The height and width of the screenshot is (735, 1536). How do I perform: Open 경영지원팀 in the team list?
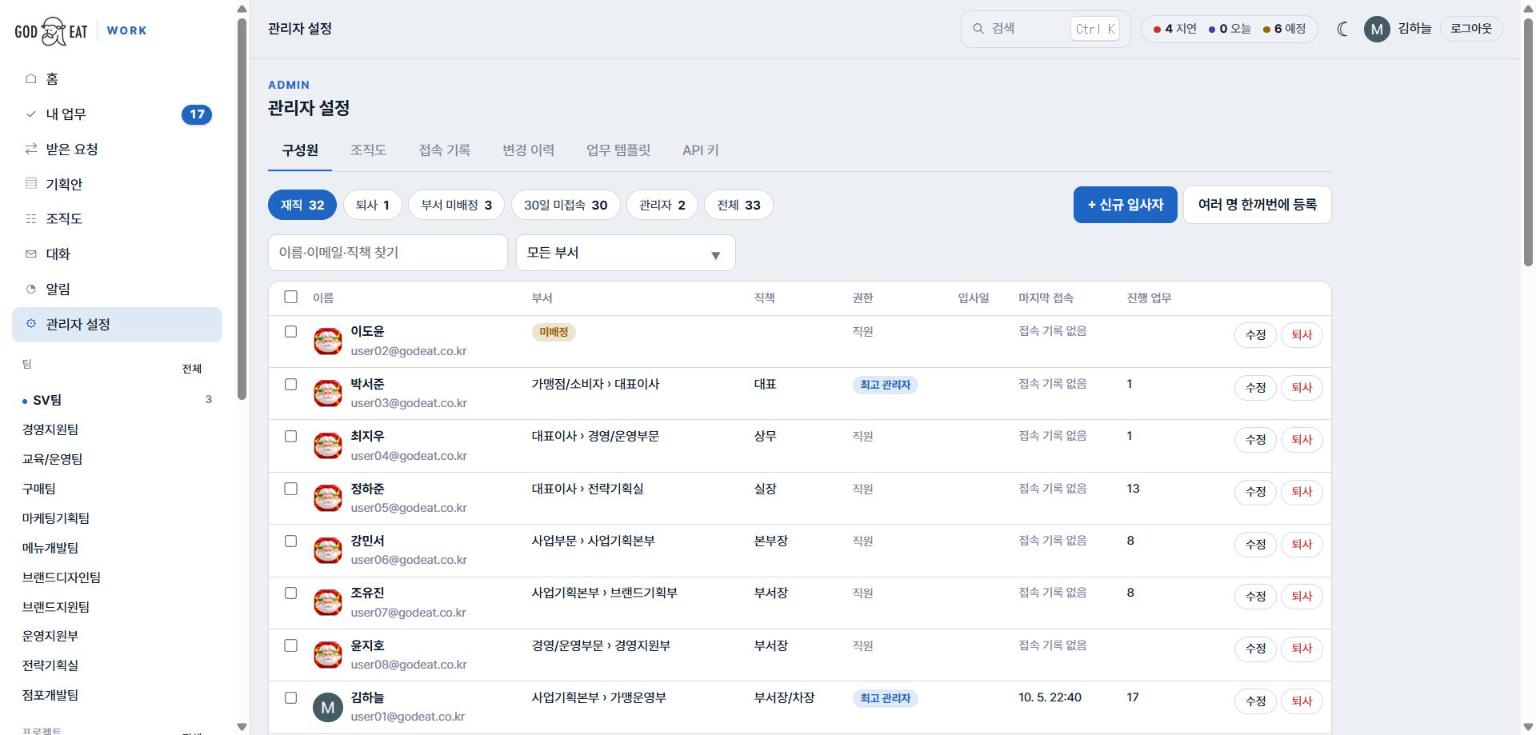point(50,430)
